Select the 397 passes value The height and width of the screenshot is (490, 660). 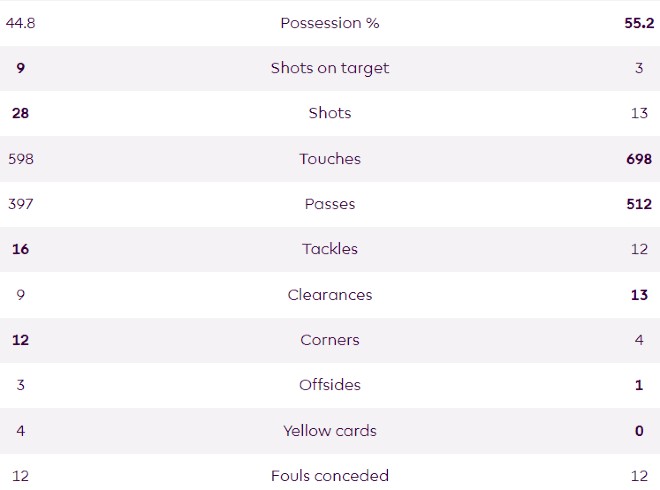tap(21, 204)
